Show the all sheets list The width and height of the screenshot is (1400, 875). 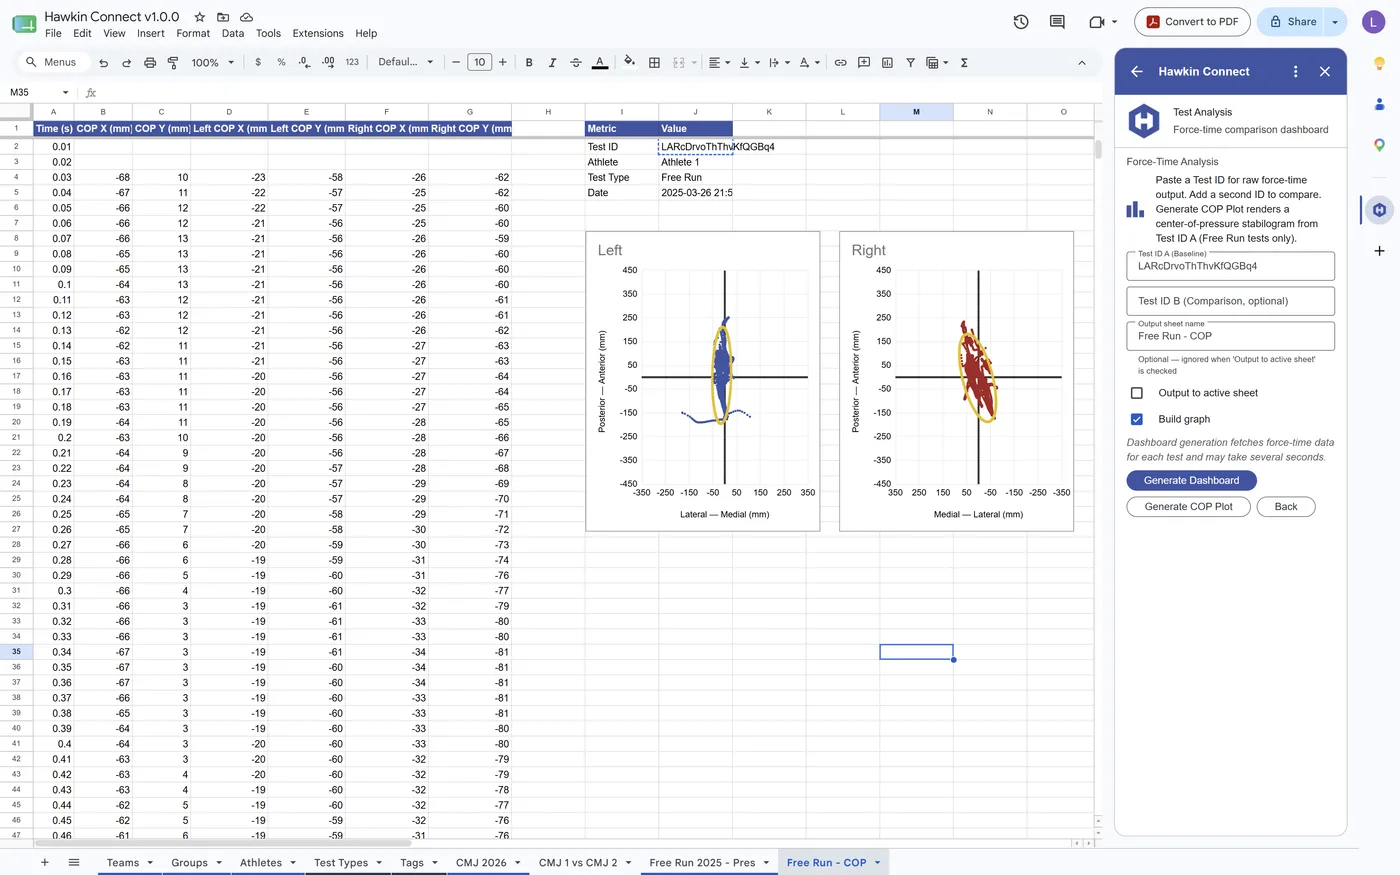click(x=74, y=862)
